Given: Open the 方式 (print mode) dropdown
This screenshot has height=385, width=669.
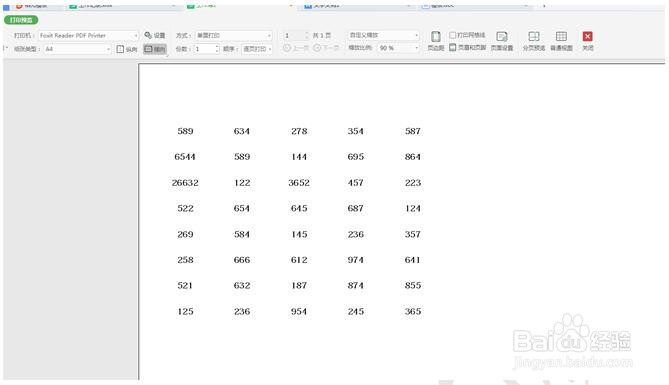Looking at the screenshot, I should [x=233, y=35].
